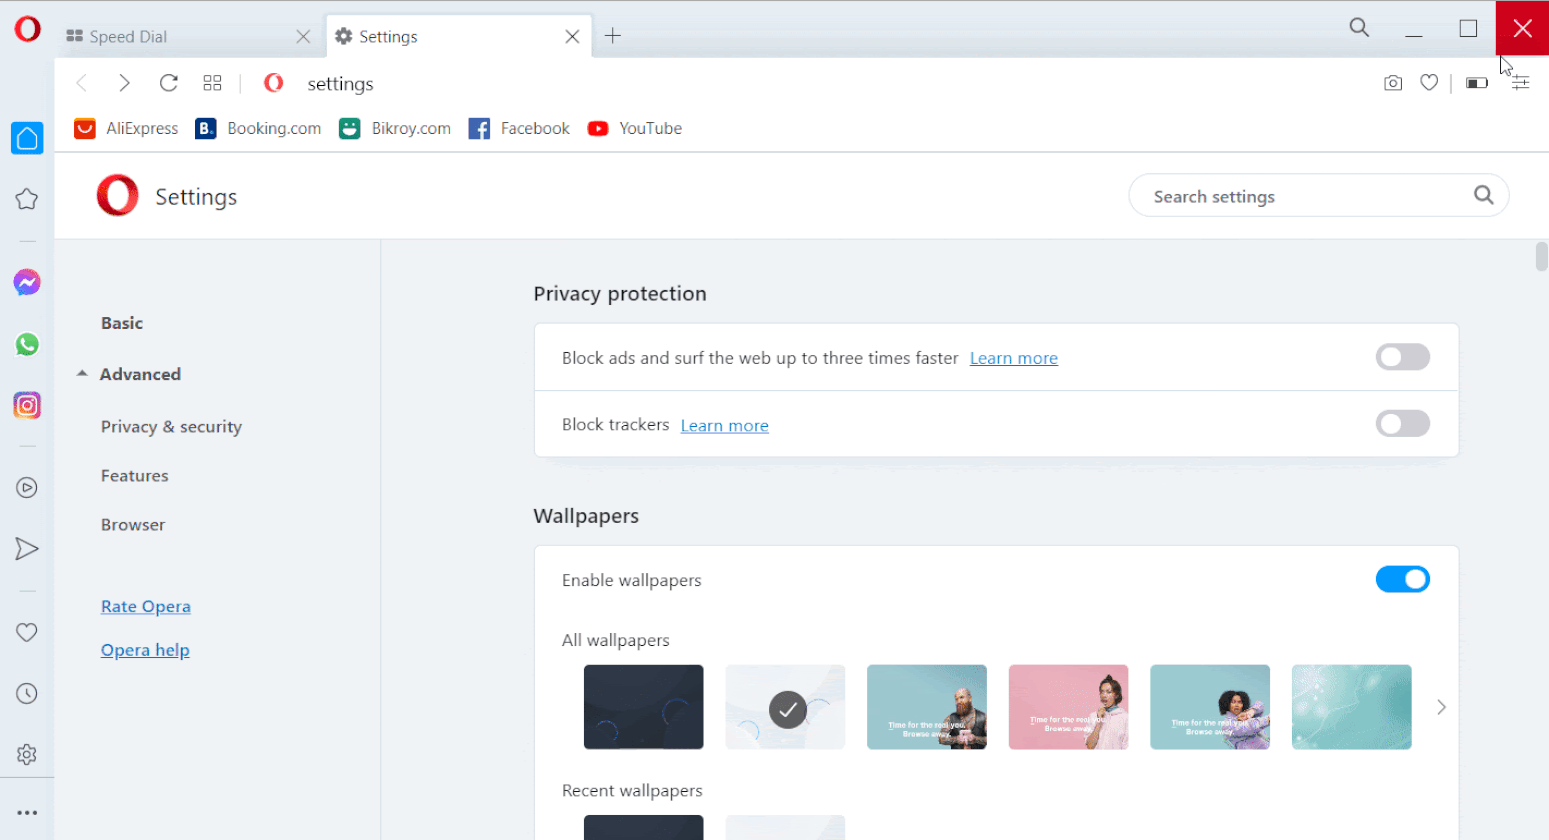Image resolution: width=1549 pixels, height=840 pixels.
Task: Select Privacy & security in sidebar
Action: [x=171, y=427]
